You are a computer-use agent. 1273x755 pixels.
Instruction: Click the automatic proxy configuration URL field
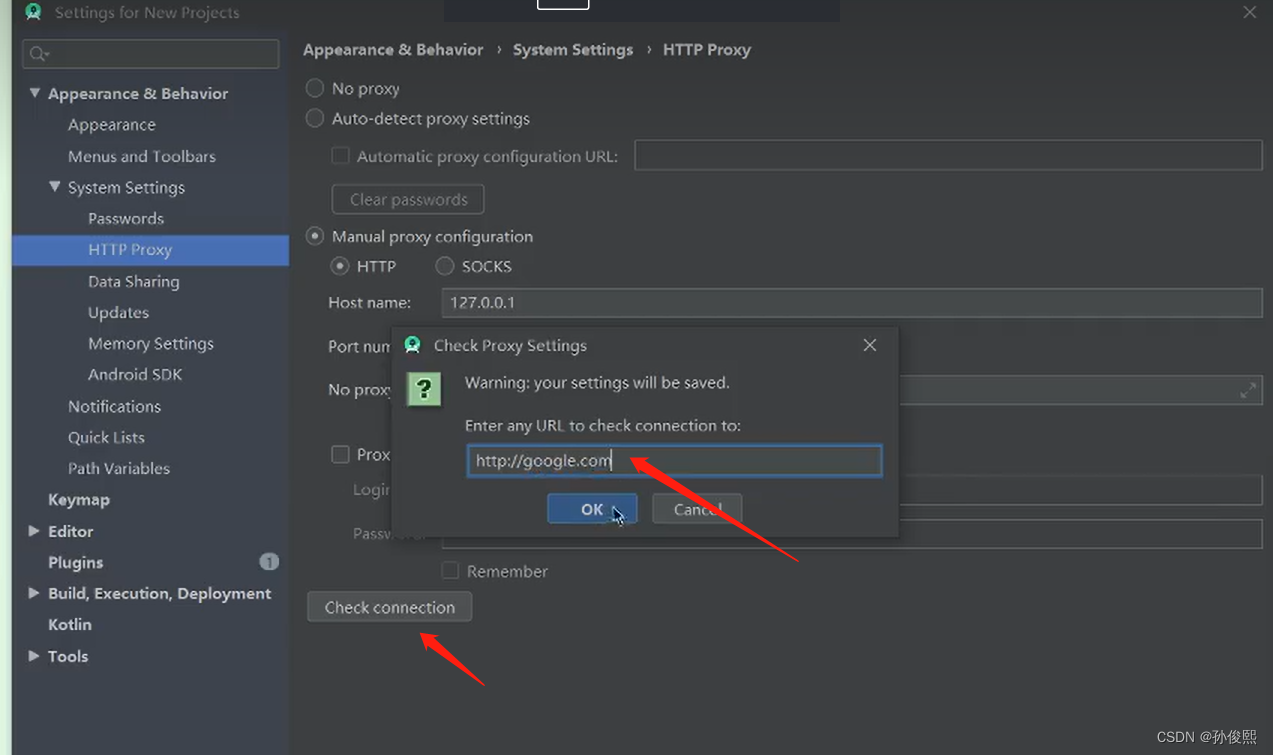click(x=949, y=155)
